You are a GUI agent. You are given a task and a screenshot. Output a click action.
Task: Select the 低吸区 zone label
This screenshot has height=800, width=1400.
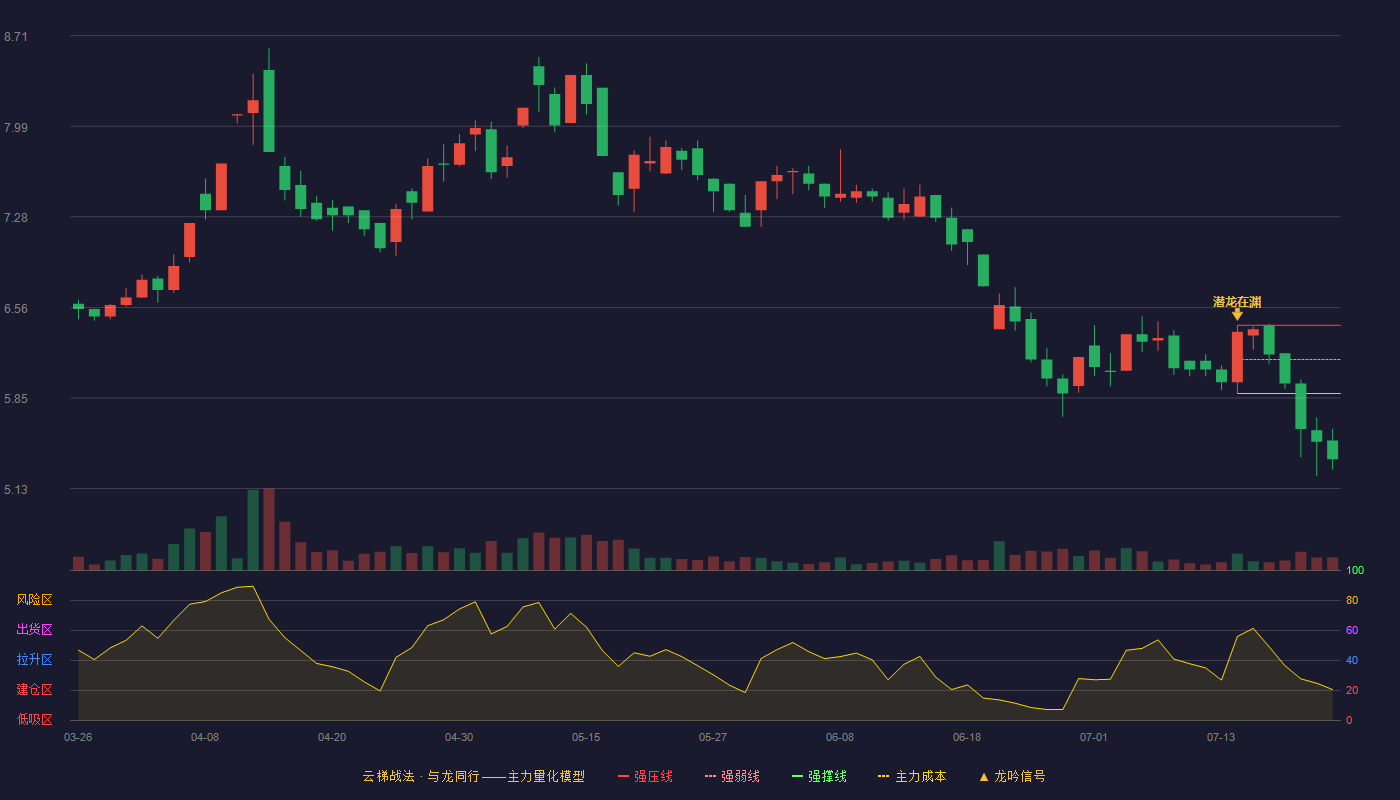[x=34, y=719]
